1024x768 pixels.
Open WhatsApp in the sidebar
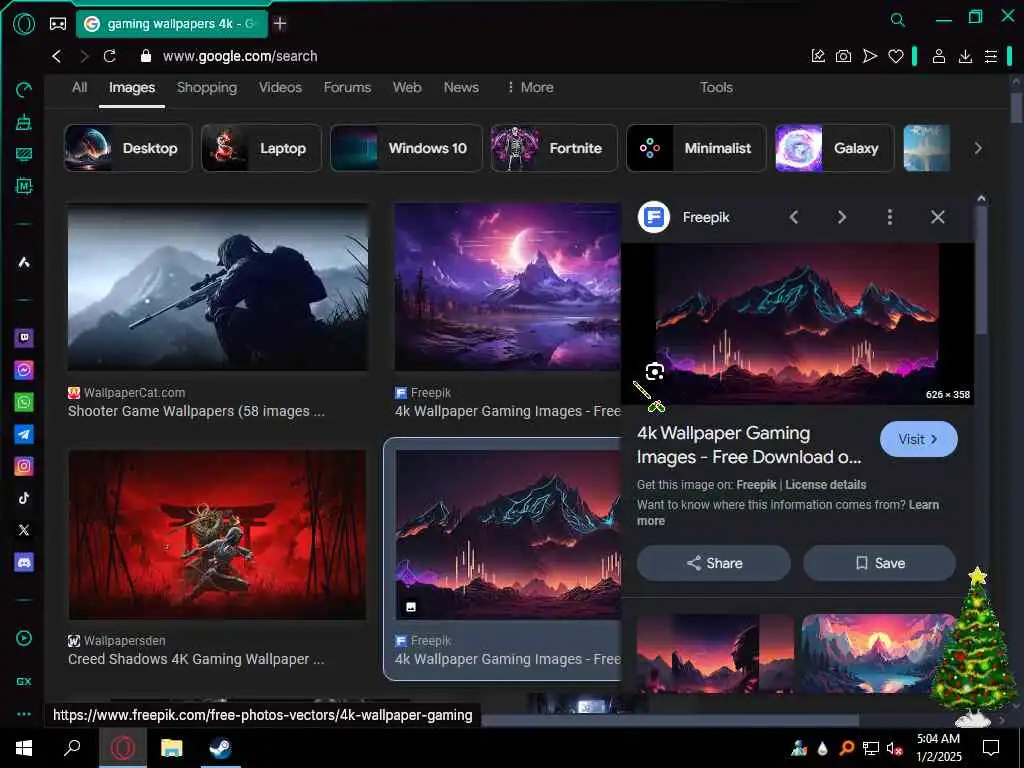point(24,402)
